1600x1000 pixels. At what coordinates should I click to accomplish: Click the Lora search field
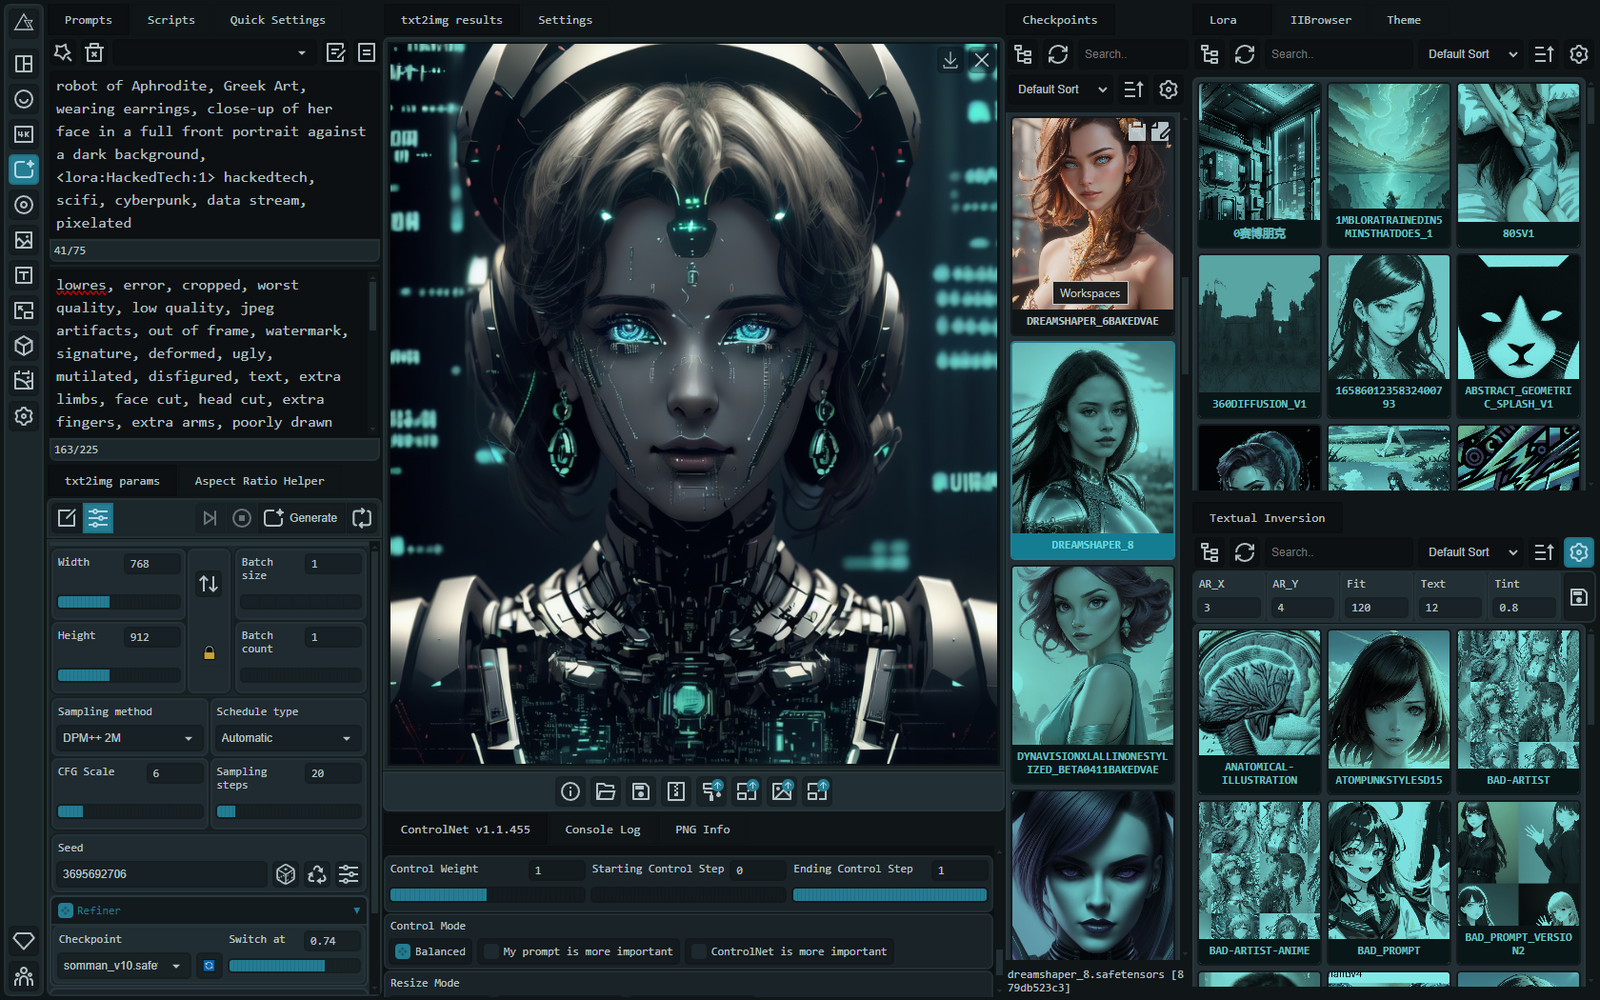(x=1338, y=54)
